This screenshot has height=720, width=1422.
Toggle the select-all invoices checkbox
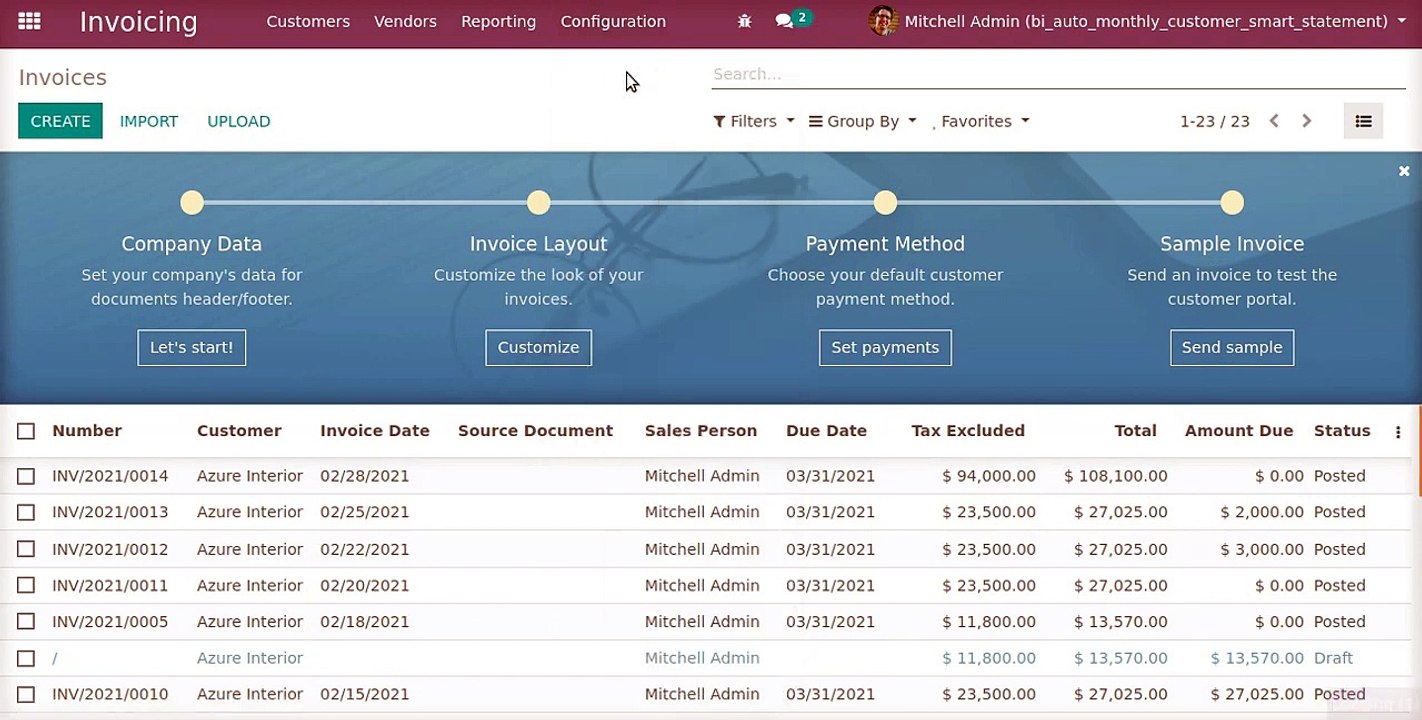(26, 431)
